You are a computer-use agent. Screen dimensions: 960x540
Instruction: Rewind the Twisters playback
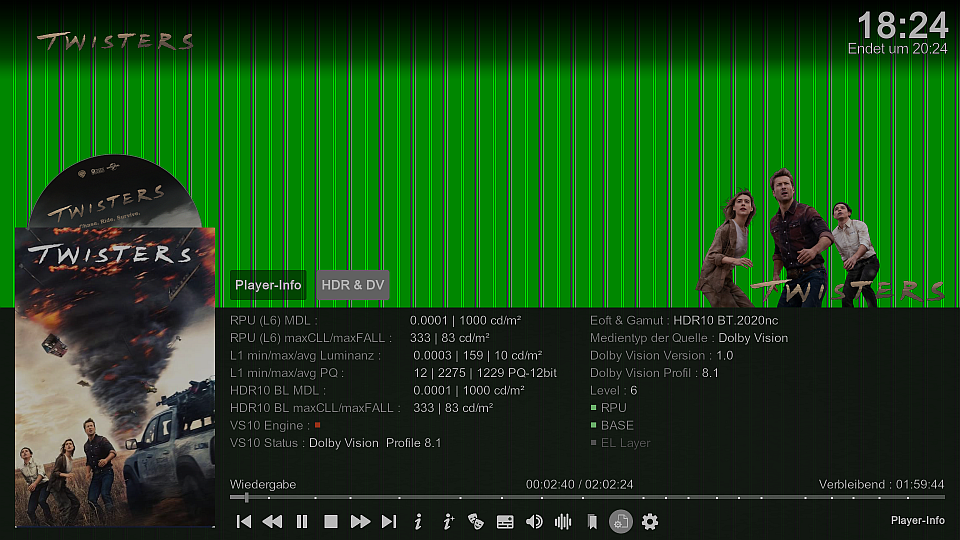272,522
